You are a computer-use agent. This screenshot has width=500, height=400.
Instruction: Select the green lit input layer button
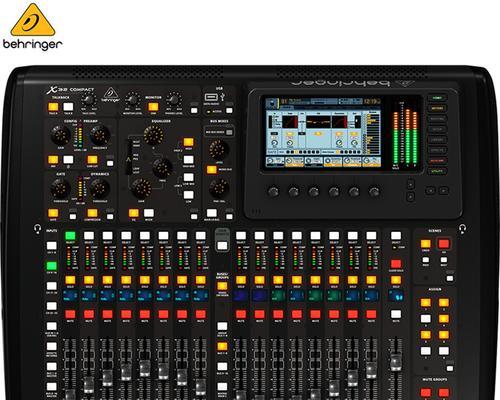pos(51,266)
